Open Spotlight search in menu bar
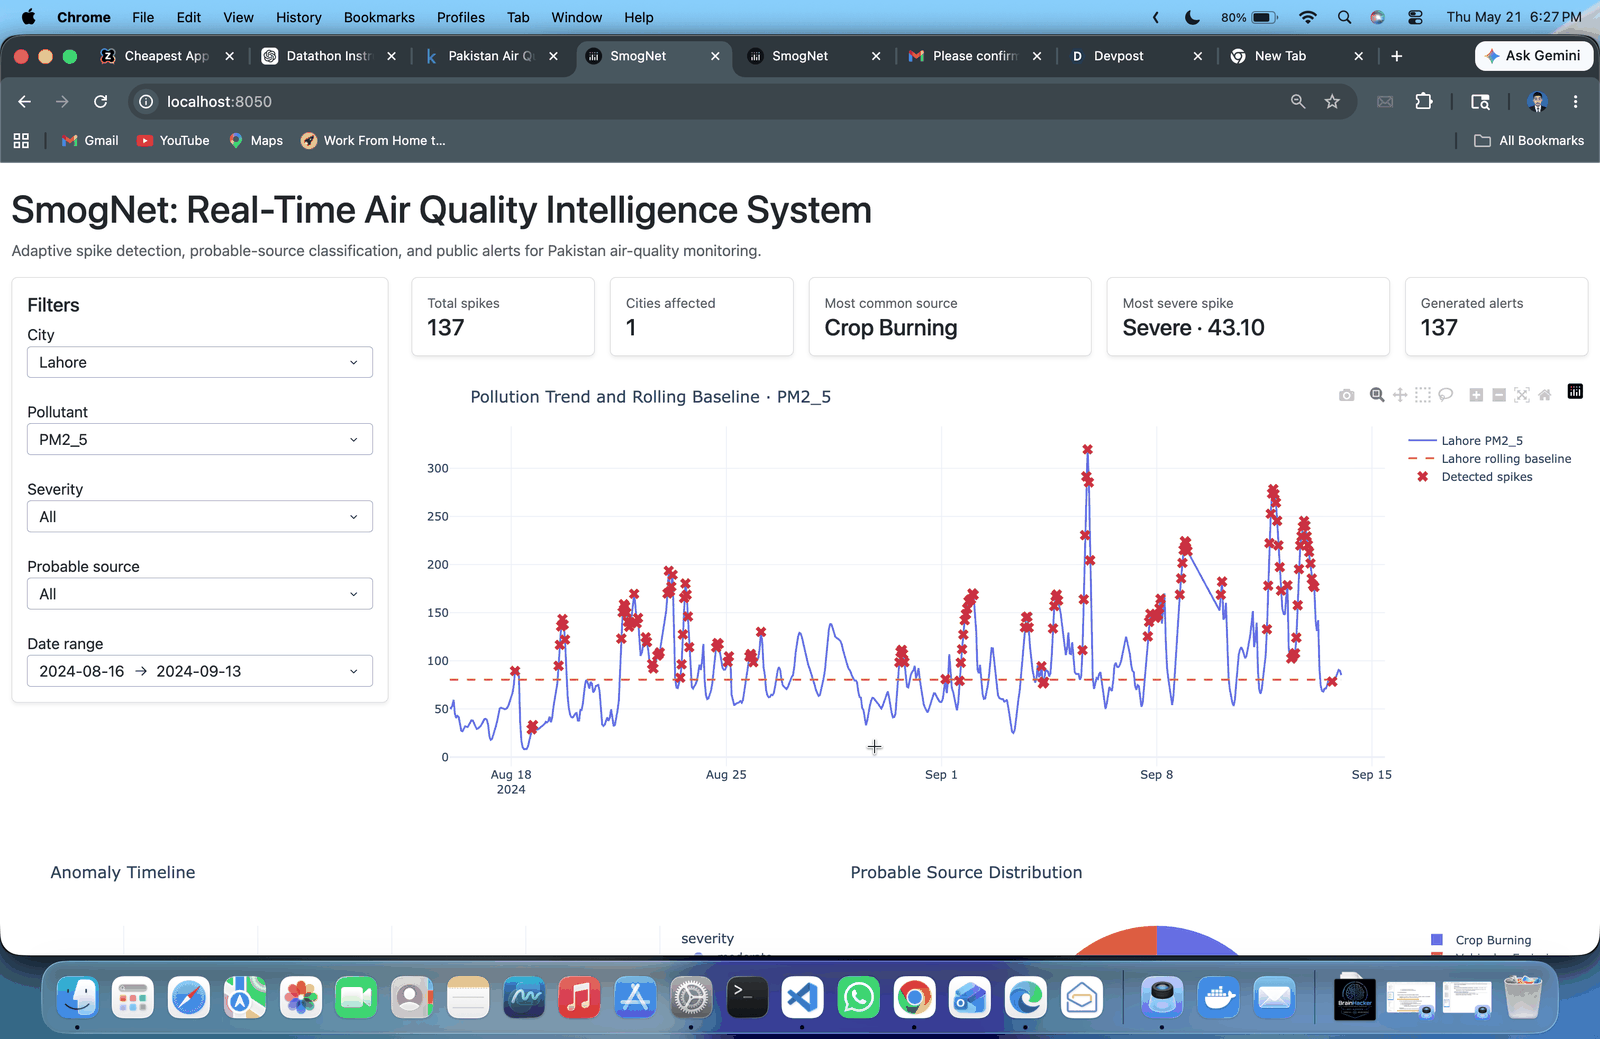This screenshot has width=1600, height=1039. [x=1344, y=17]
